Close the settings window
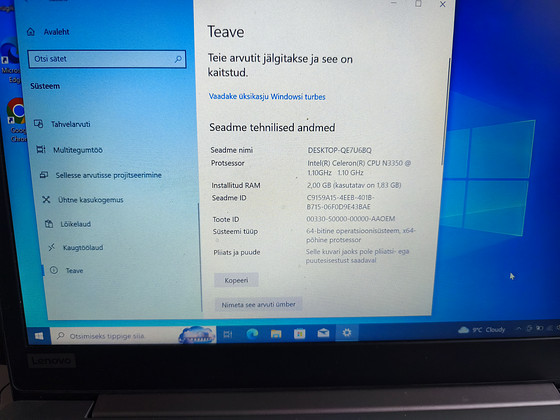The height and width of the screenshot is (420, 560). pyautogui.click(x=442, y=4)
